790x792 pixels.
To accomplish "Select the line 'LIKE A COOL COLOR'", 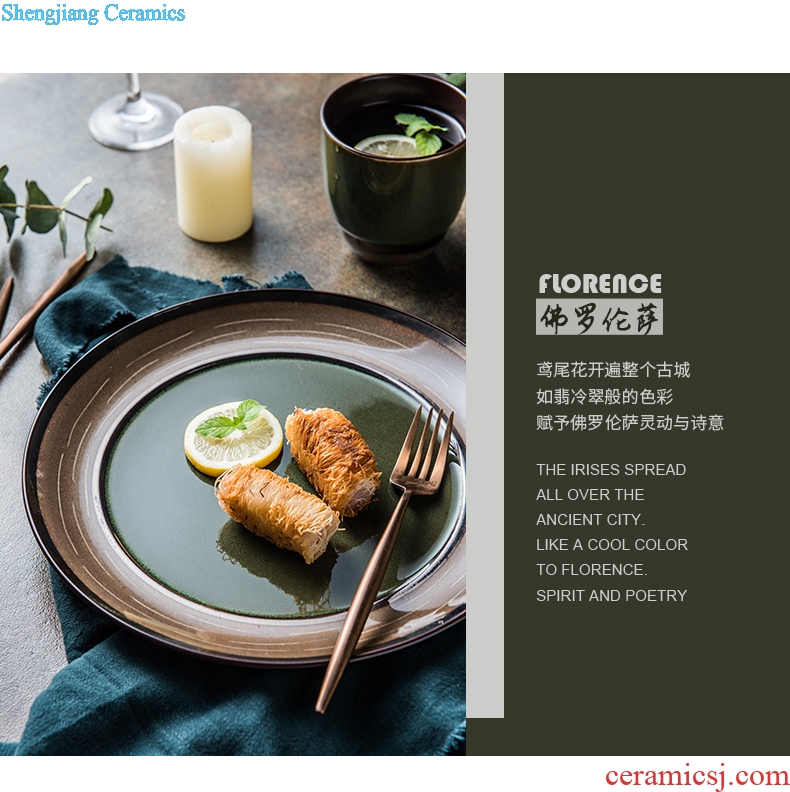I will pyautogui.click(x=612, y=545).
